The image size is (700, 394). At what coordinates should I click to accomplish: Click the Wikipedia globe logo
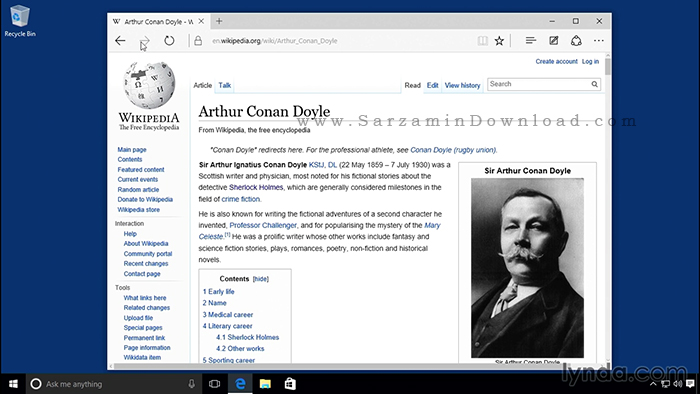pos(149,85)
